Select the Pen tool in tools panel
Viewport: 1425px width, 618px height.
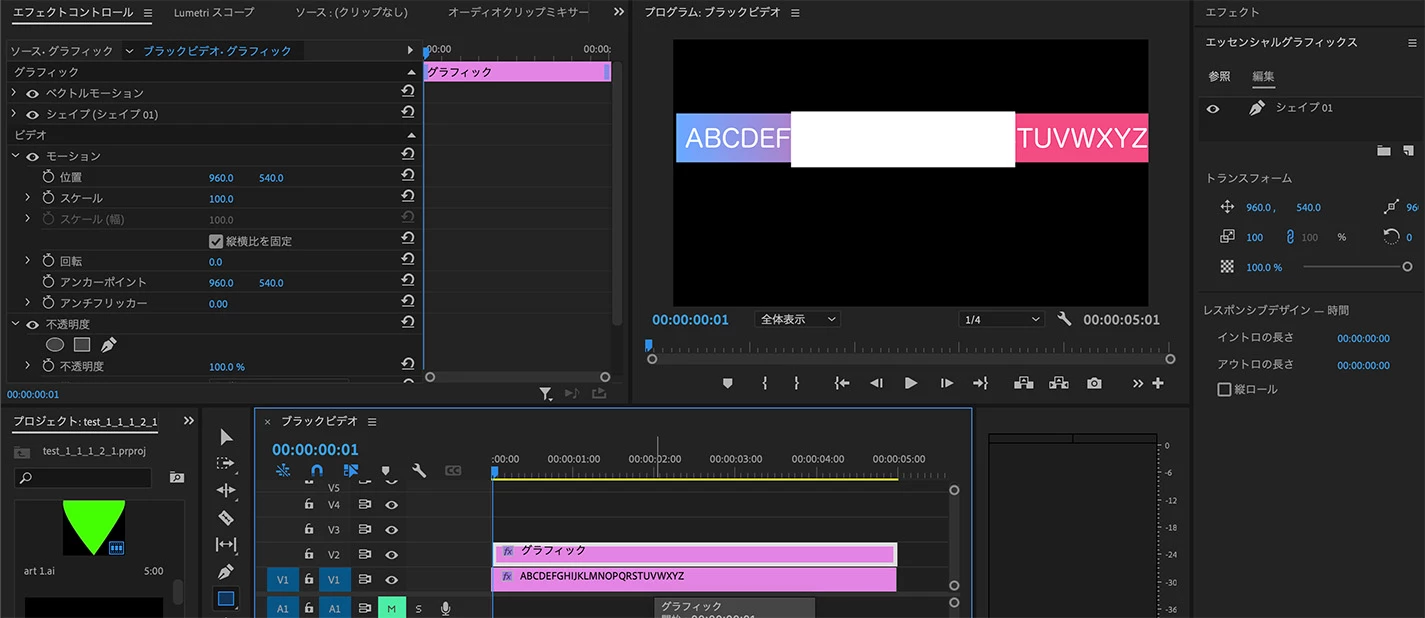(226, 572)
